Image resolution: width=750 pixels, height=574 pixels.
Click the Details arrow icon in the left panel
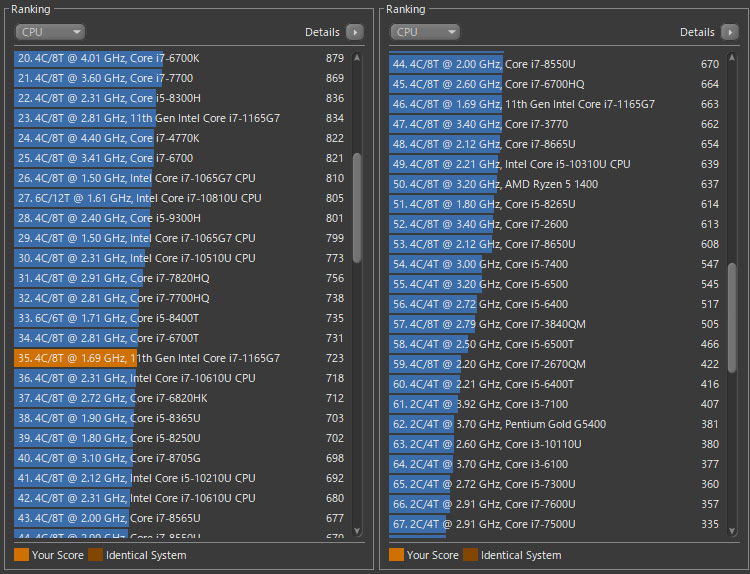pos(355,32)
